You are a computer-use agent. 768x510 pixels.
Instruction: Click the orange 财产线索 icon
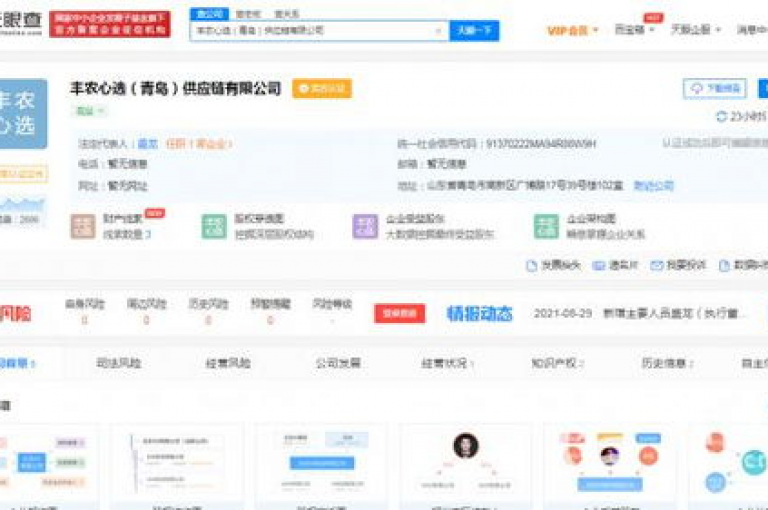click(83, 226)
